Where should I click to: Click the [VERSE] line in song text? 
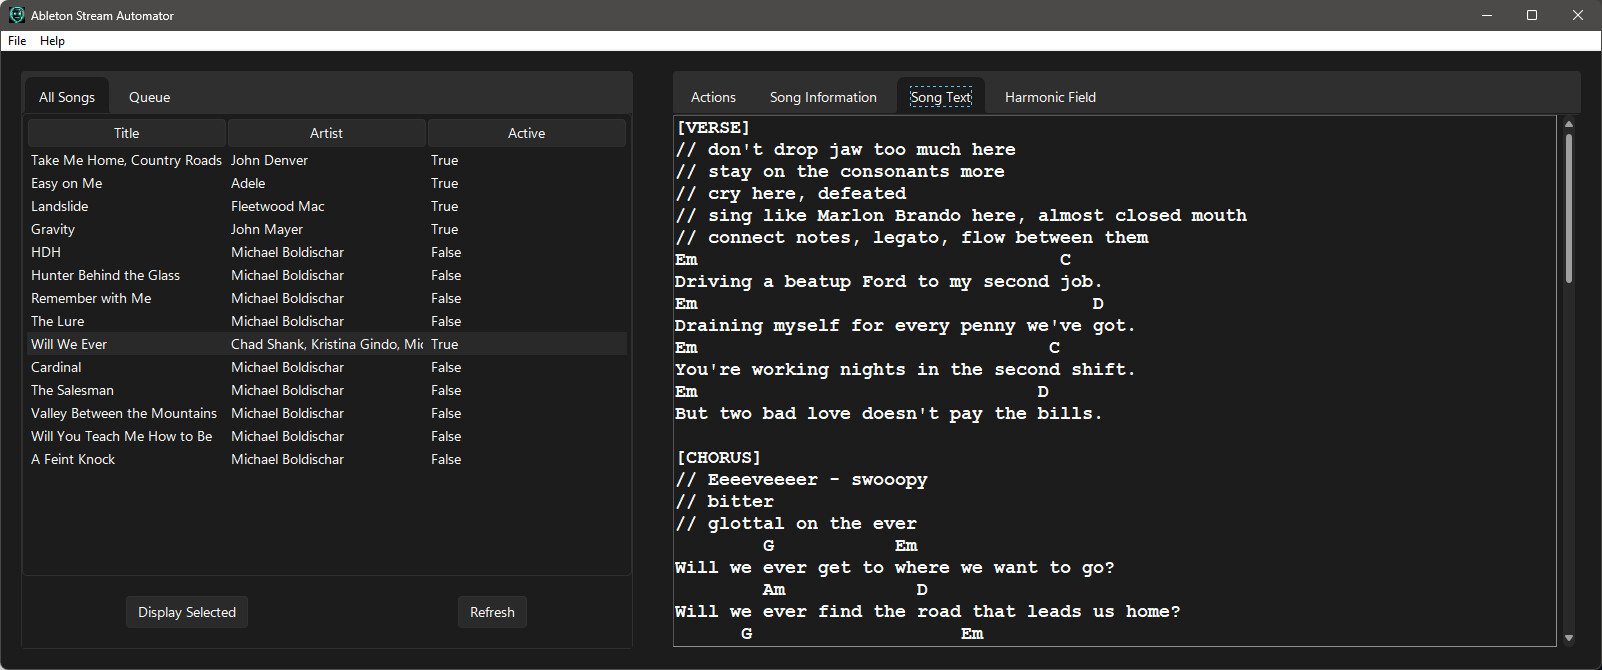pos(713,128)
